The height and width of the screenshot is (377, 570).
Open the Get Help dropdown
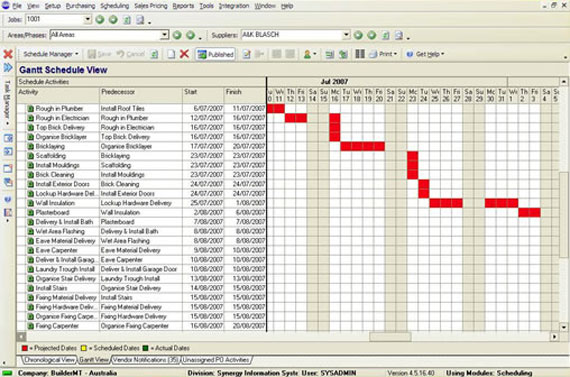[x=425, y=54]
